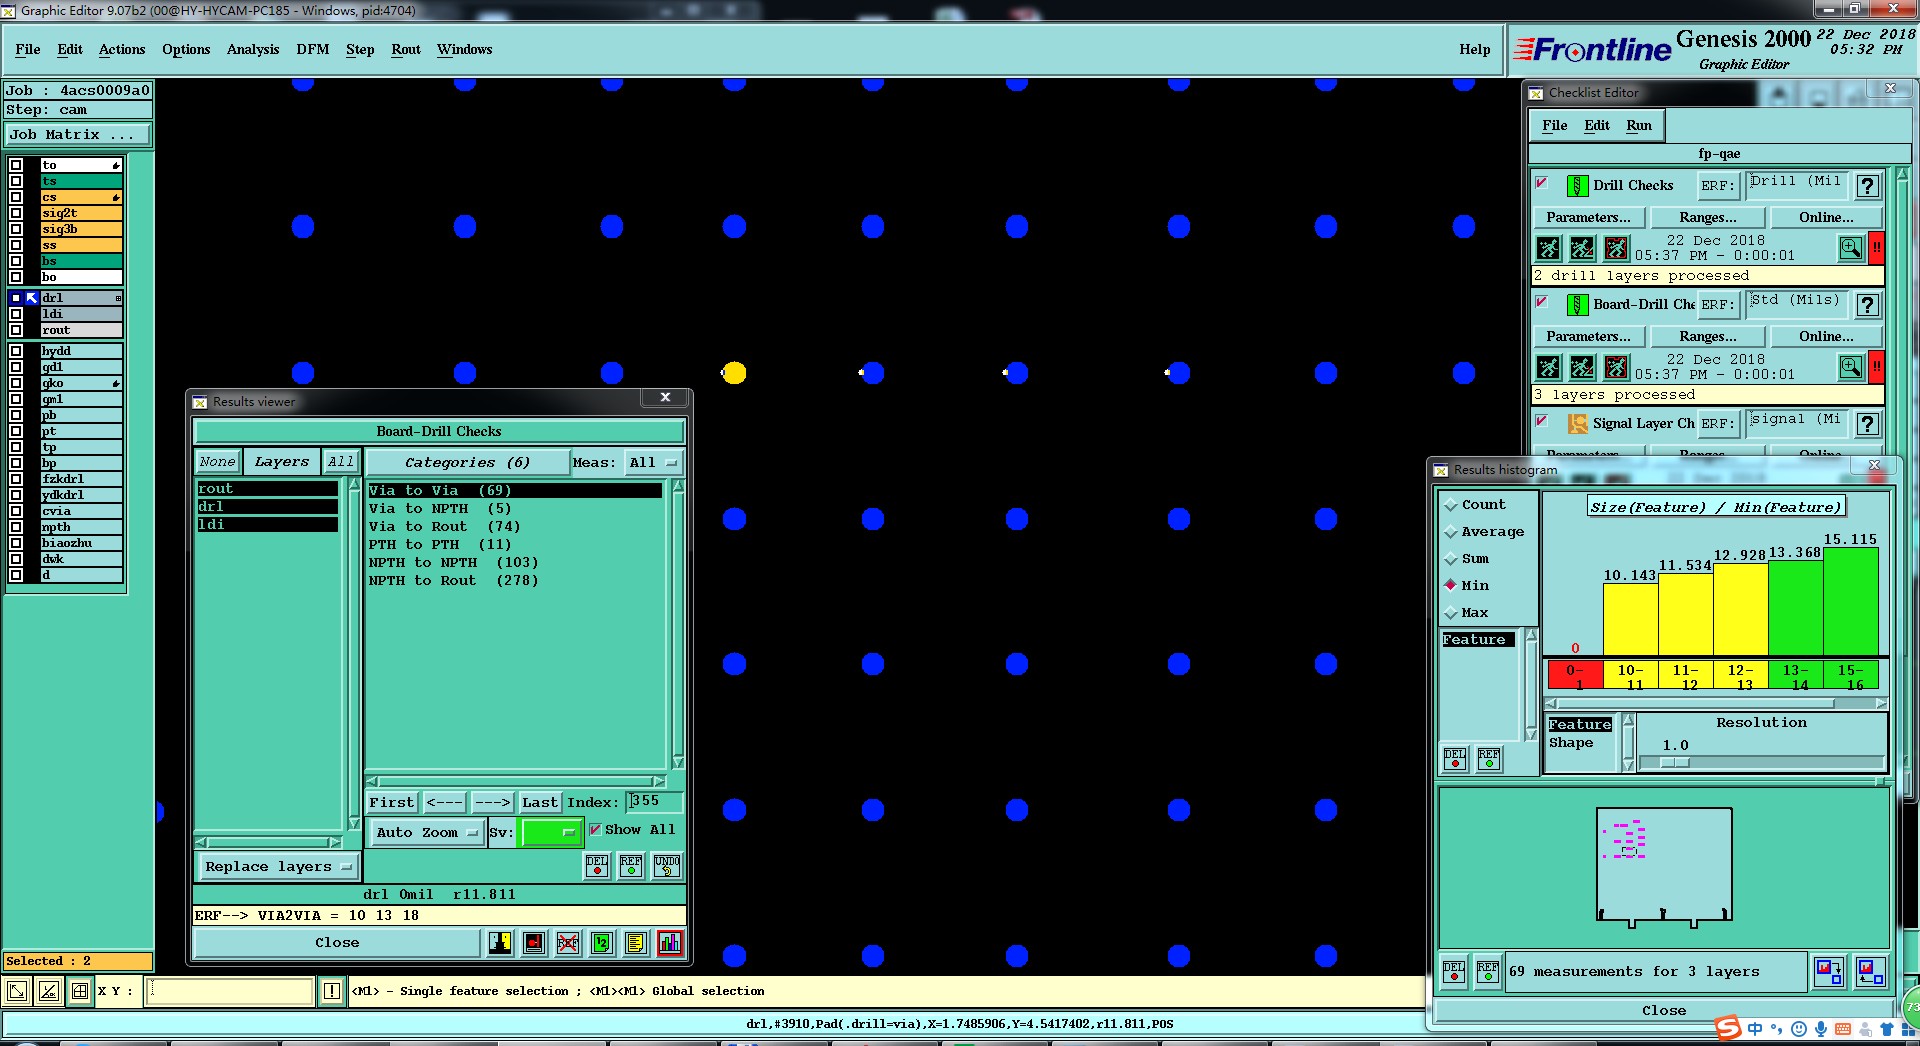Click the Size(Feature) / Min(Feature) title selector
Screen dimensions: 1920x1046
1716,507
